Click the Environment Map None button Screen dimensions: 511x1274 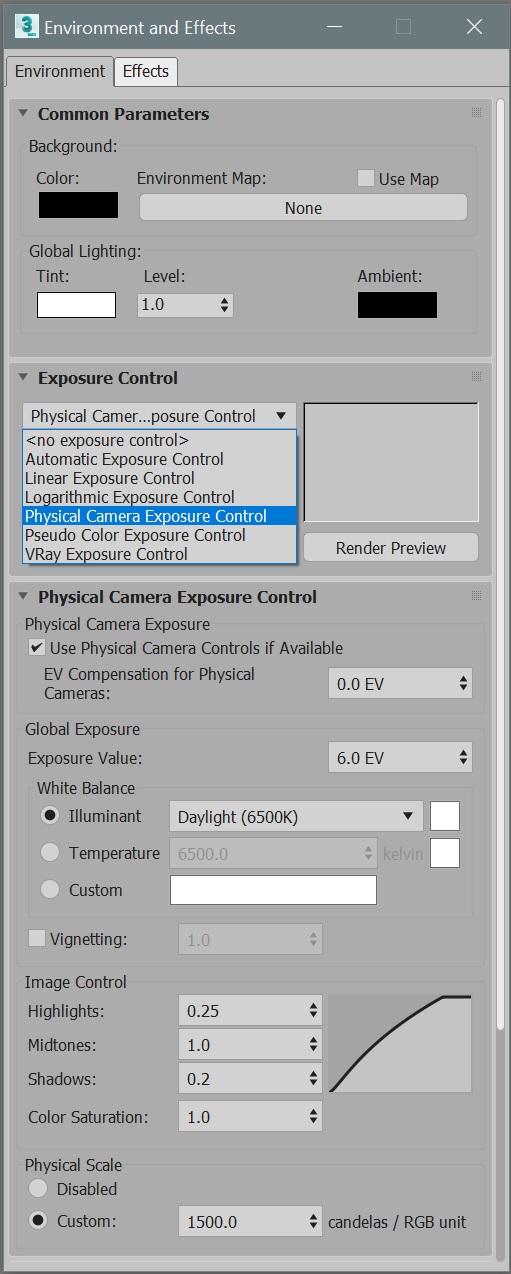(303, 208)
